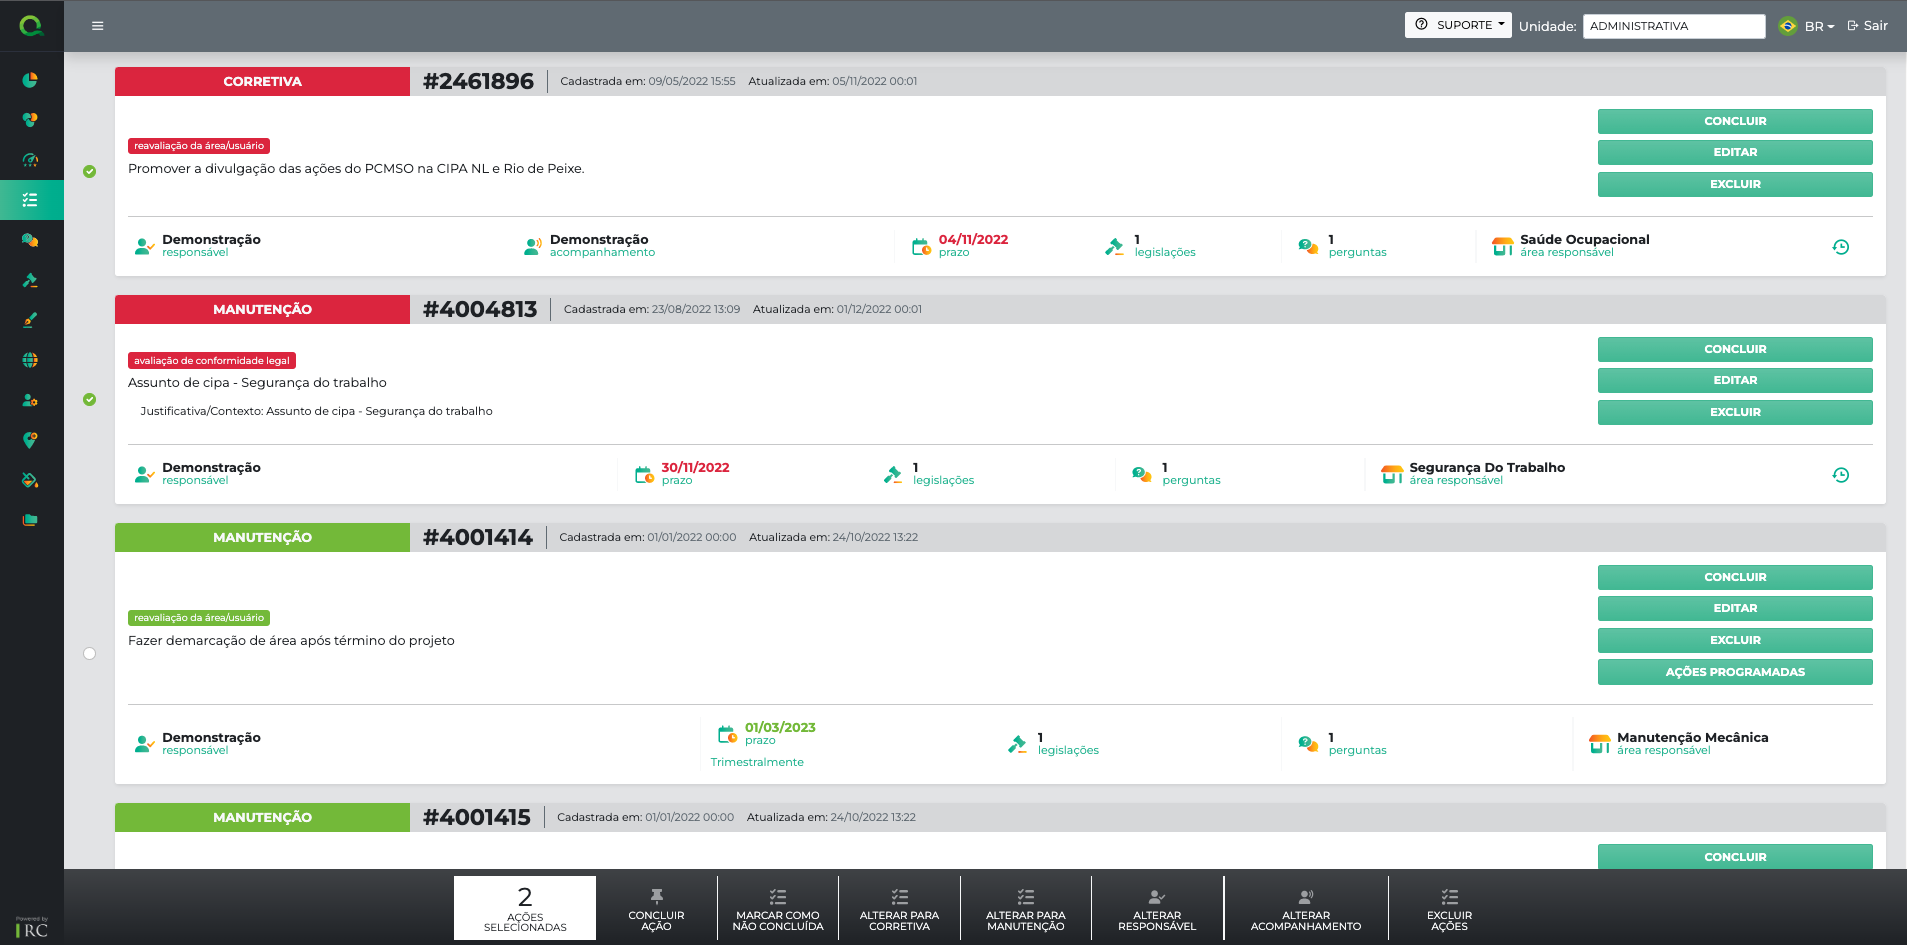Open the globe icon in sidebar

tap(30, 360)
